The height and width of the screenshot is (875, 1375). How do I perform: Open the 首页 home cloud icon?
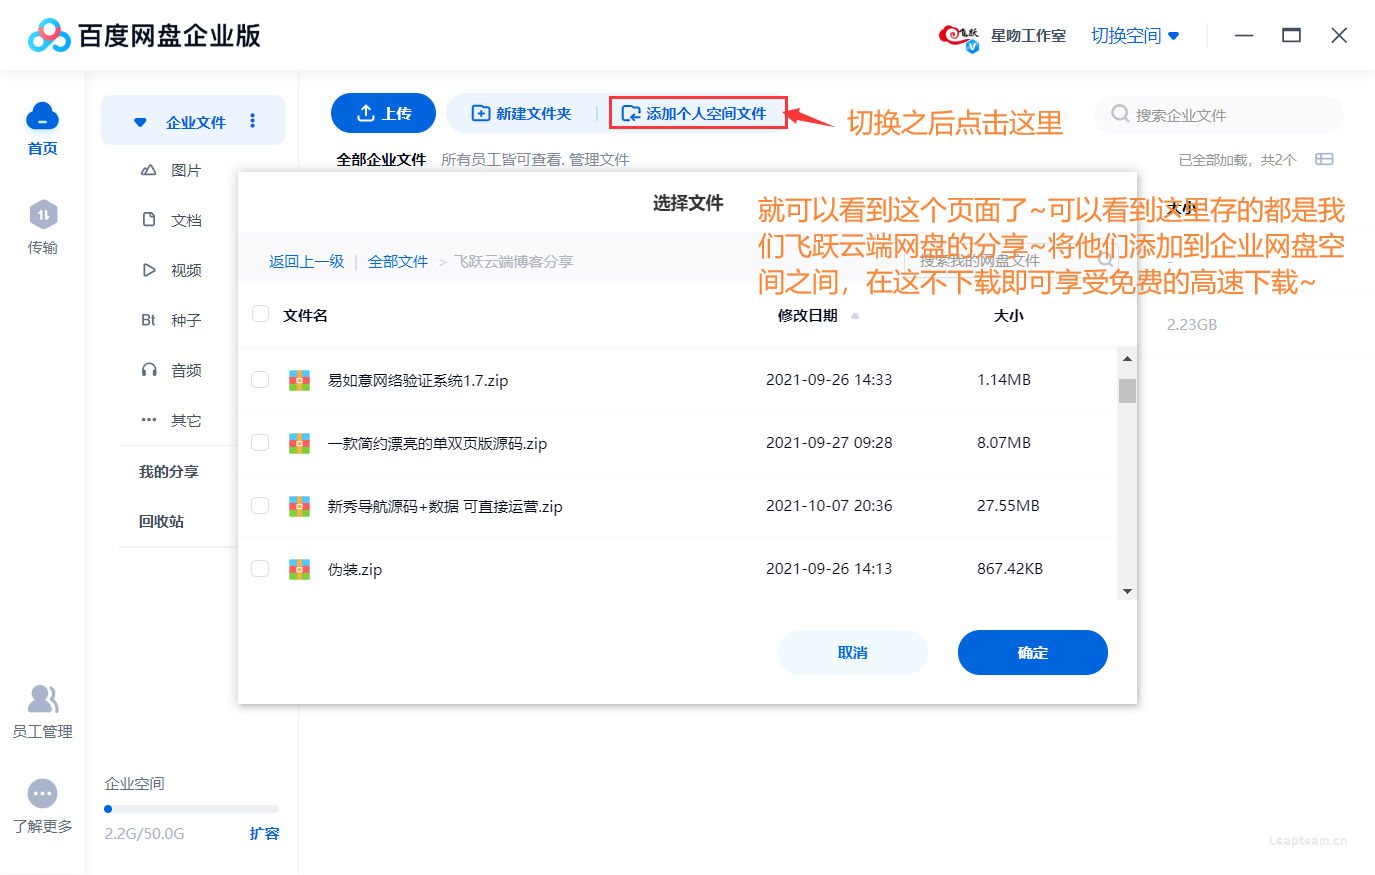(42, 117)
